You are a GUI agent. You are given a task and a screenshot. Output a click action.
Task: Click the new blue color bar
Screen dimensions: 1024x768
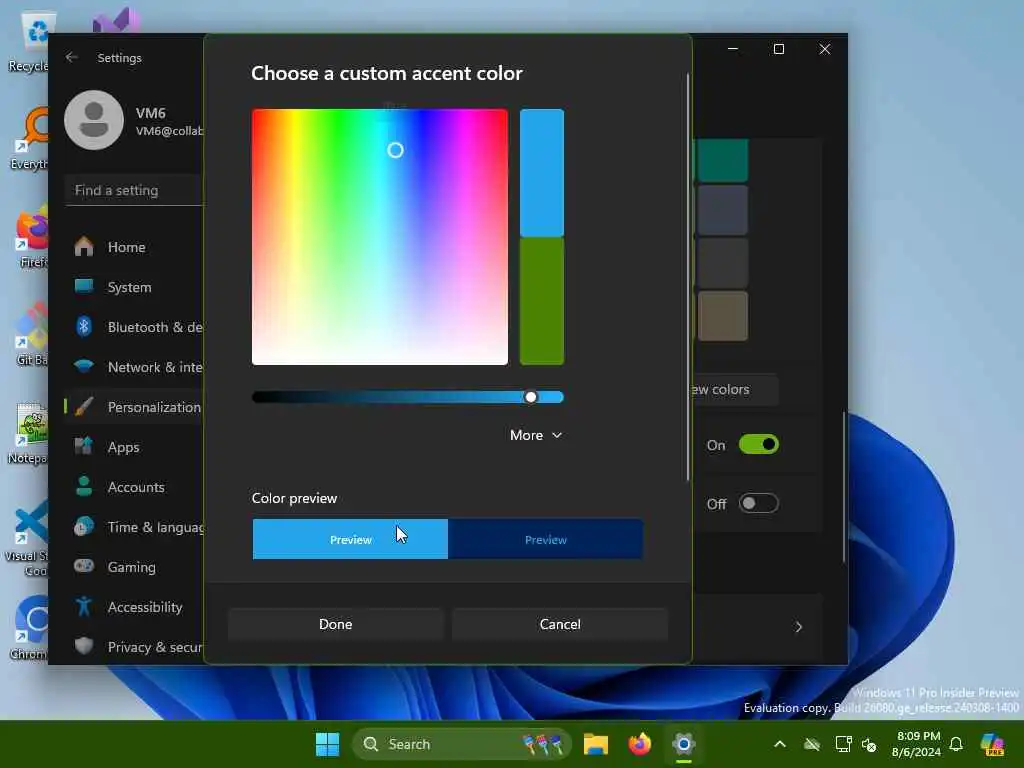point(542,173)
